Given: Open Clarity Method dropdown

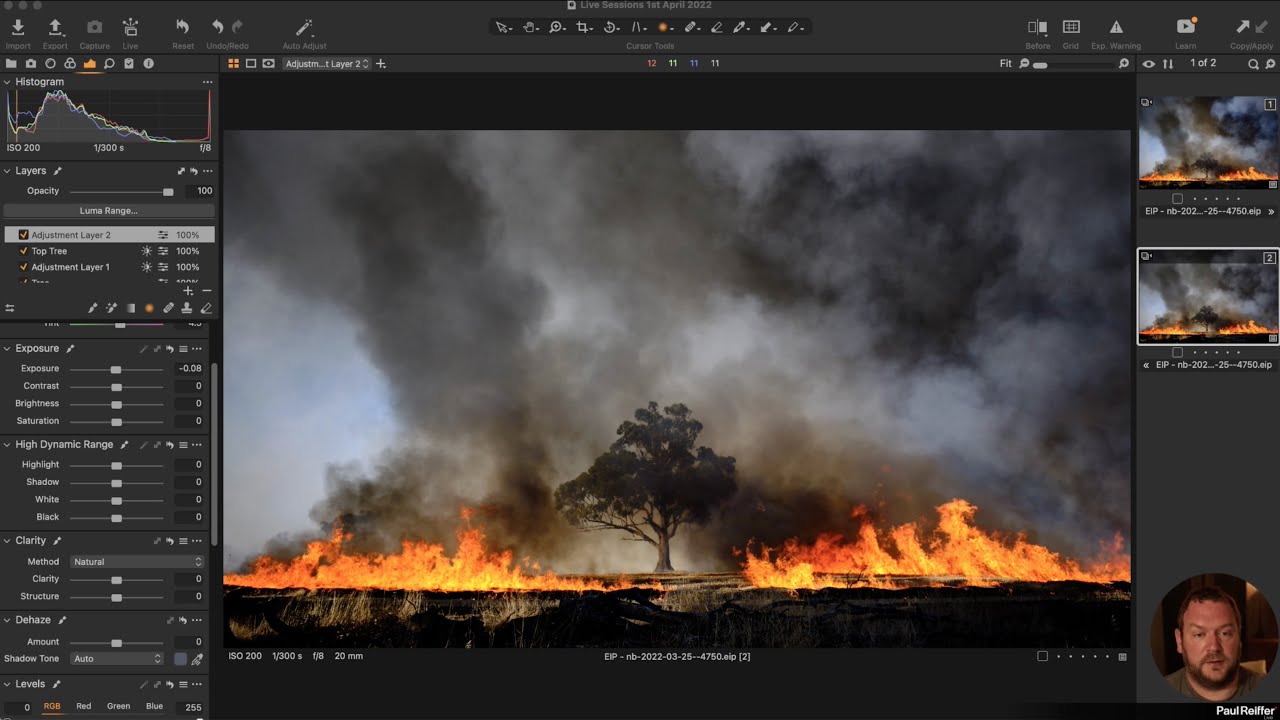Looking at the screenshot, I should point(137,562).
